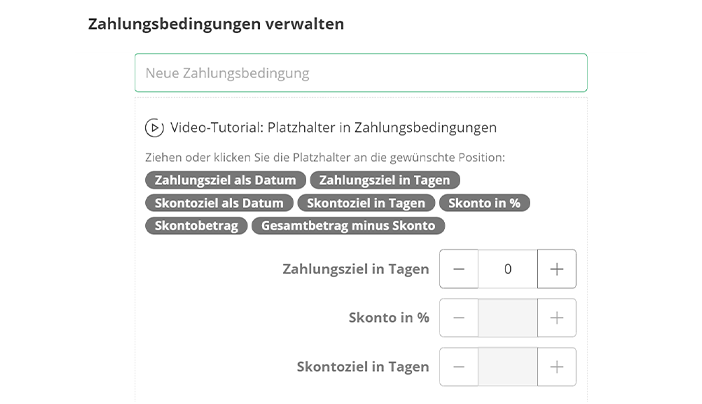702x404 pixels.
Task: Insert the Skontoziel in Tagen placeholder tag
Action: 366,203
